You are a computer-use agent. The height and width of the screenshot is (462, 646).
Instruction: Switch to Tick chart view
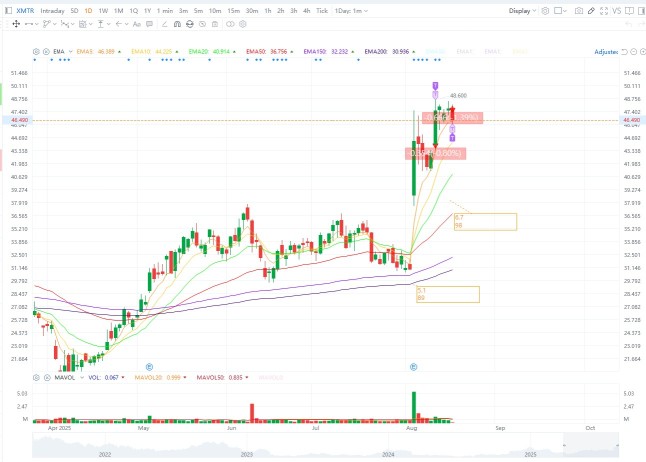click(322, 11)
